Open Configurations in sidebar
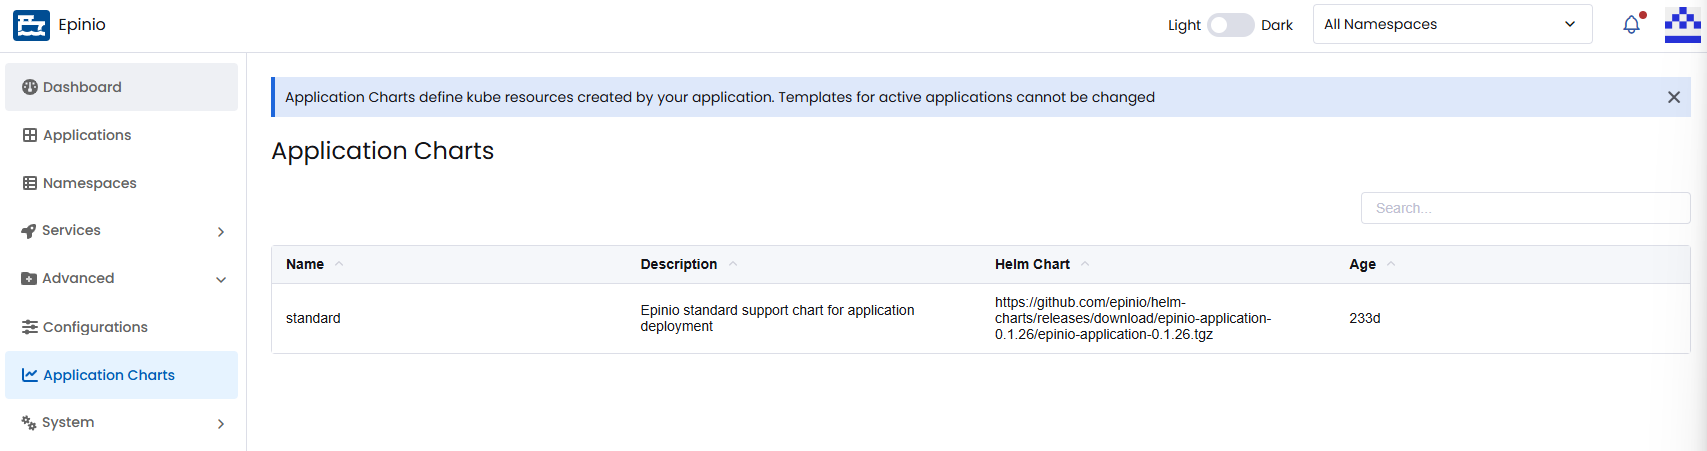The image size is (1707, 451). 121,327
